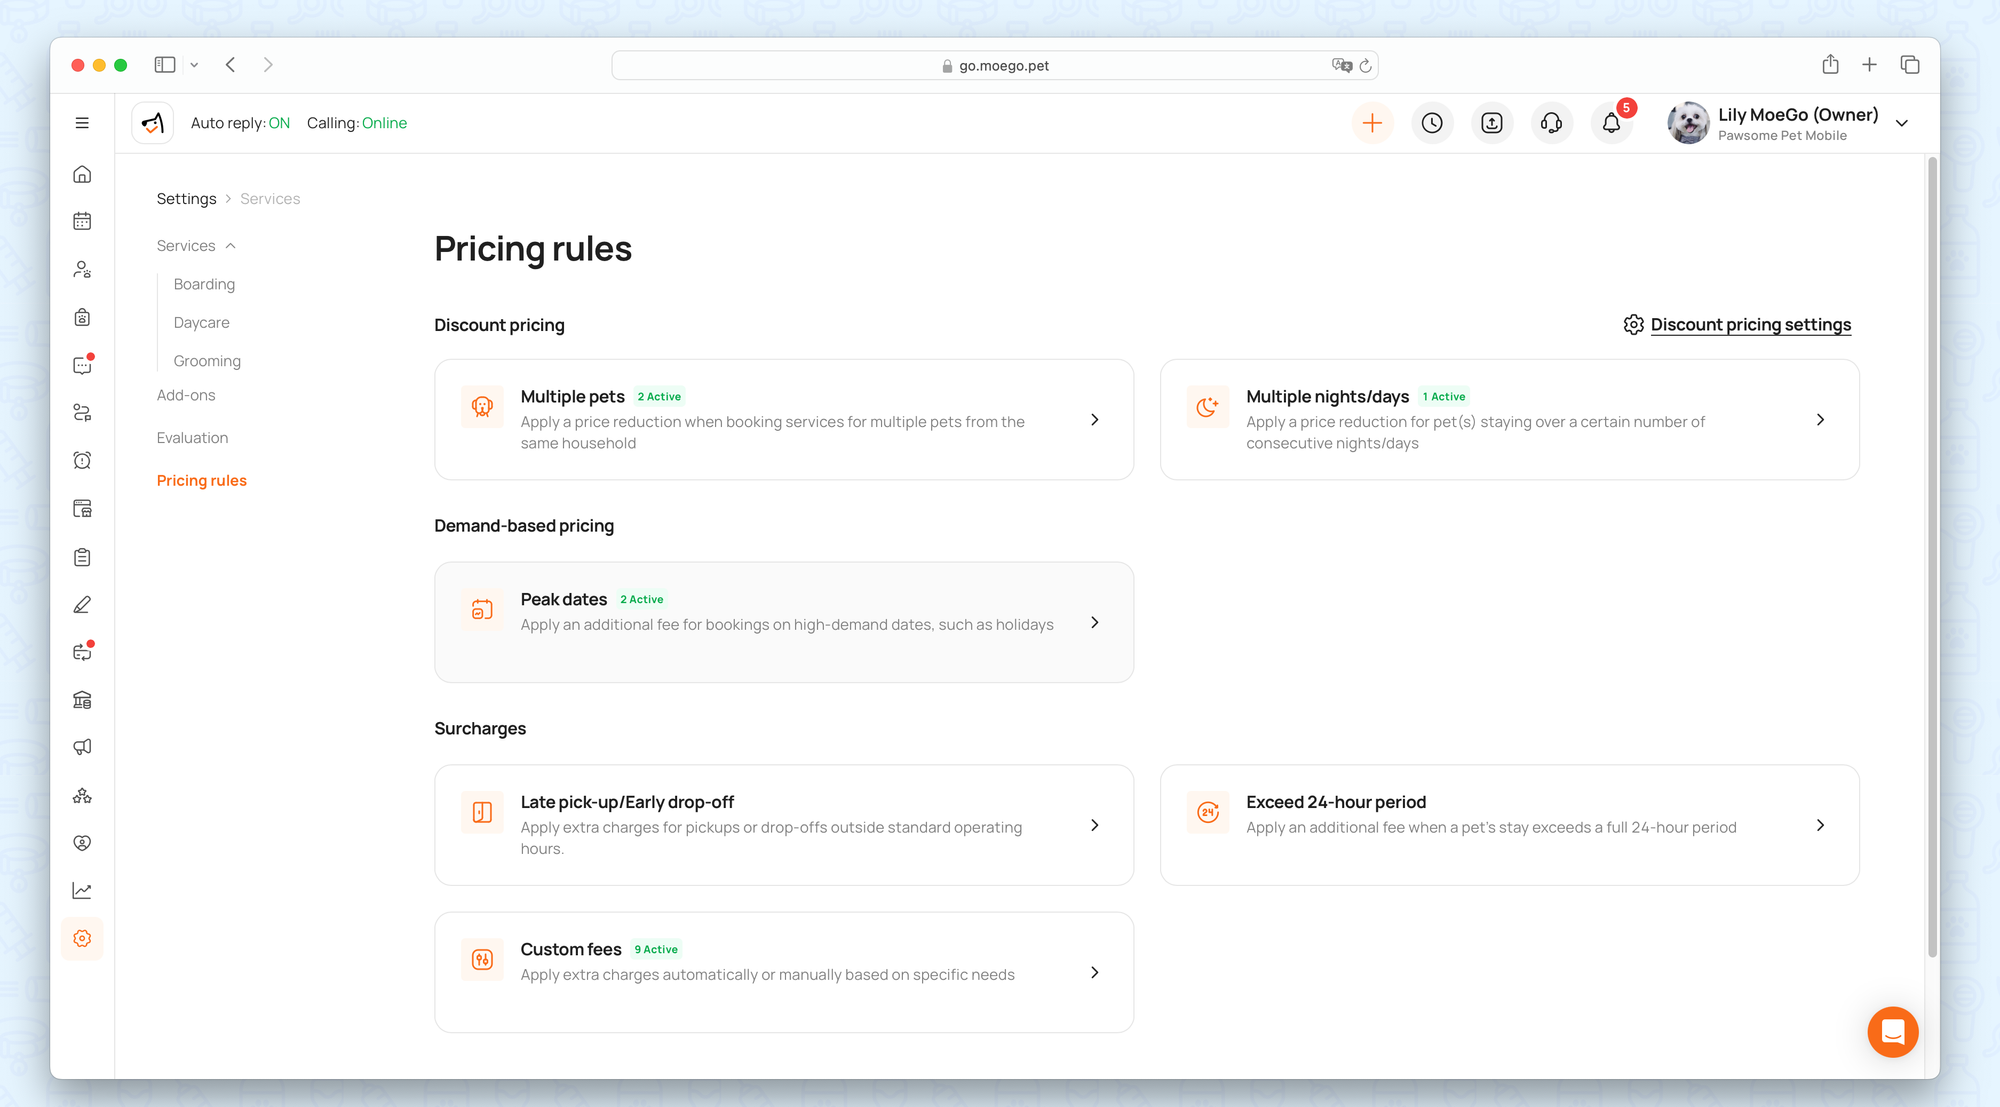Click the orange plus create button

tap(1372, 123)
